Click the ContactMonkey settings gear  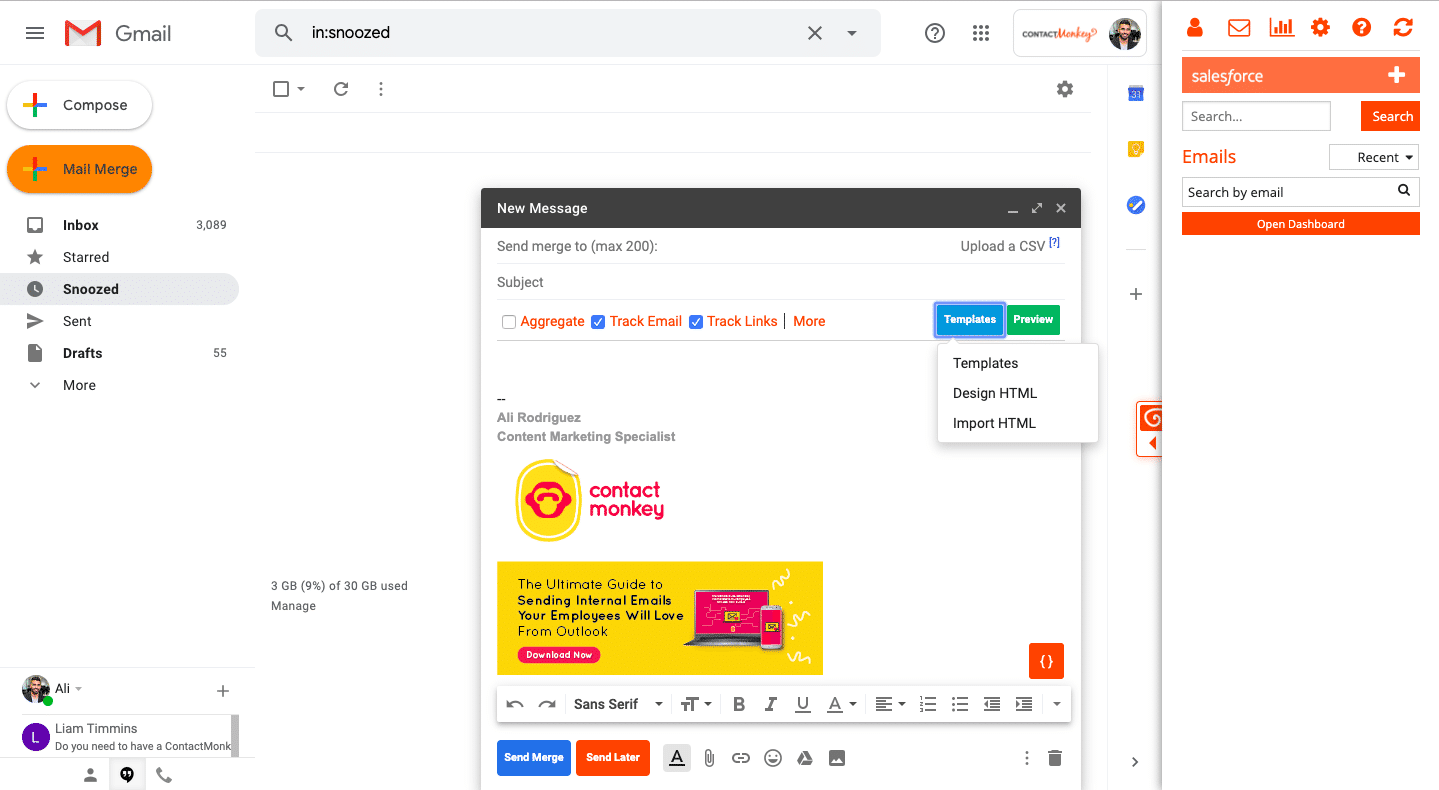point(1321,27)
